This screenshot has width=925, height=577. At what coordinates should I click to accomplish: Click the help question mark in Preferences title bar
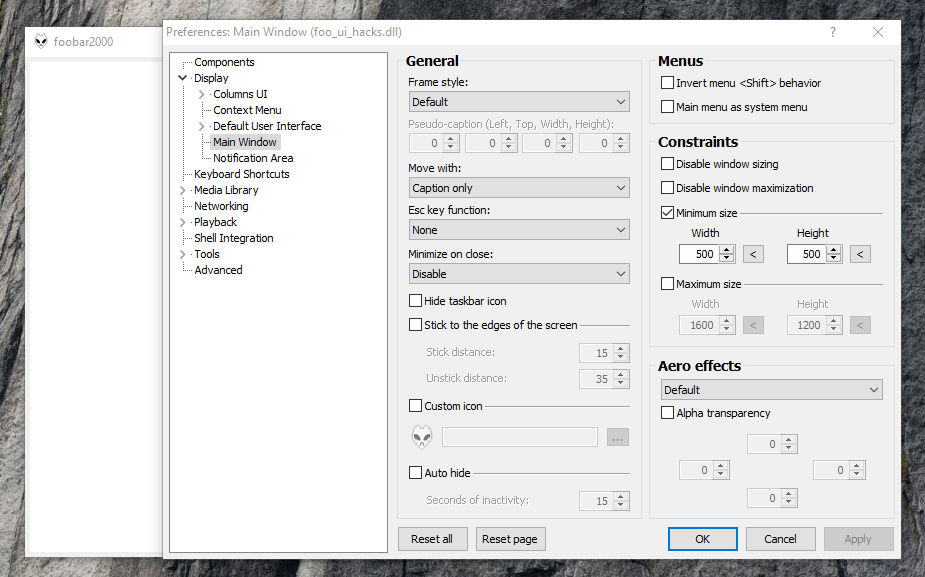pyautogui.click(x=832, y=32)
